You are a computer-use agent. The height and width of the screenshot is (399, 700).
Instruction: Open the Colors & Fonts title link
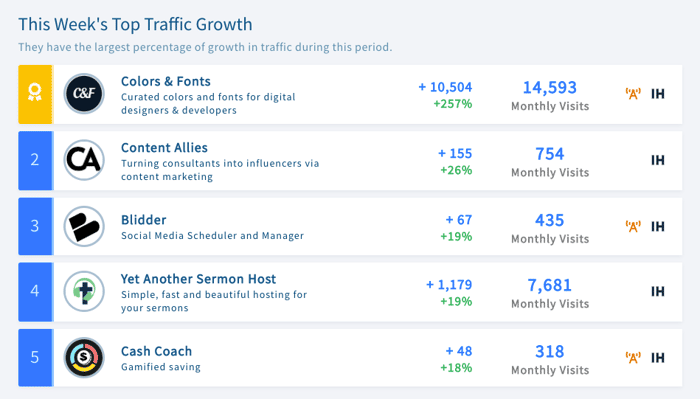click(166, 81)
